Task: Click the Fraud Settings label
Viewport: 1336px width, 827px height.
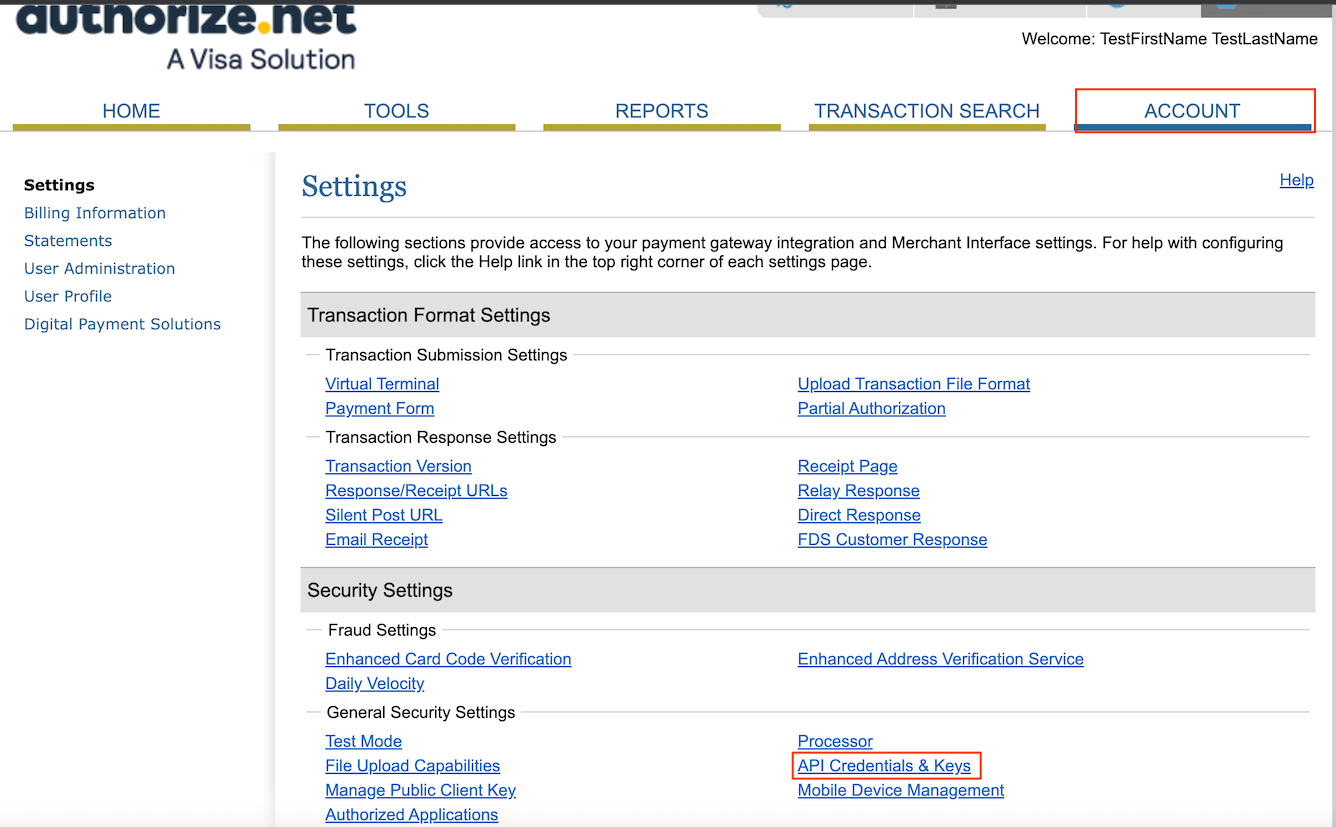Action: 382,630
